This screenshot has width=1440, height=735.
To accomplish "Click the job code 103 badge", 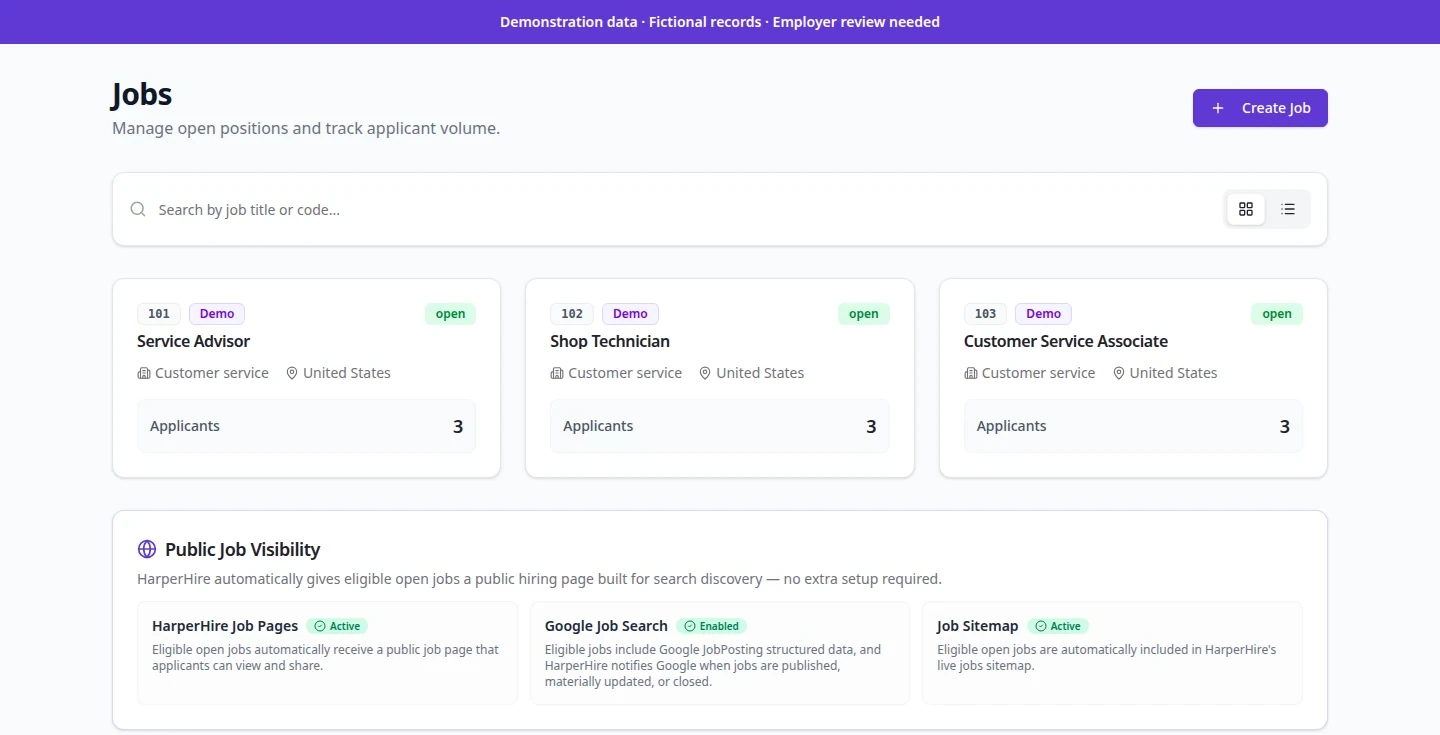I will pos(986,314).
